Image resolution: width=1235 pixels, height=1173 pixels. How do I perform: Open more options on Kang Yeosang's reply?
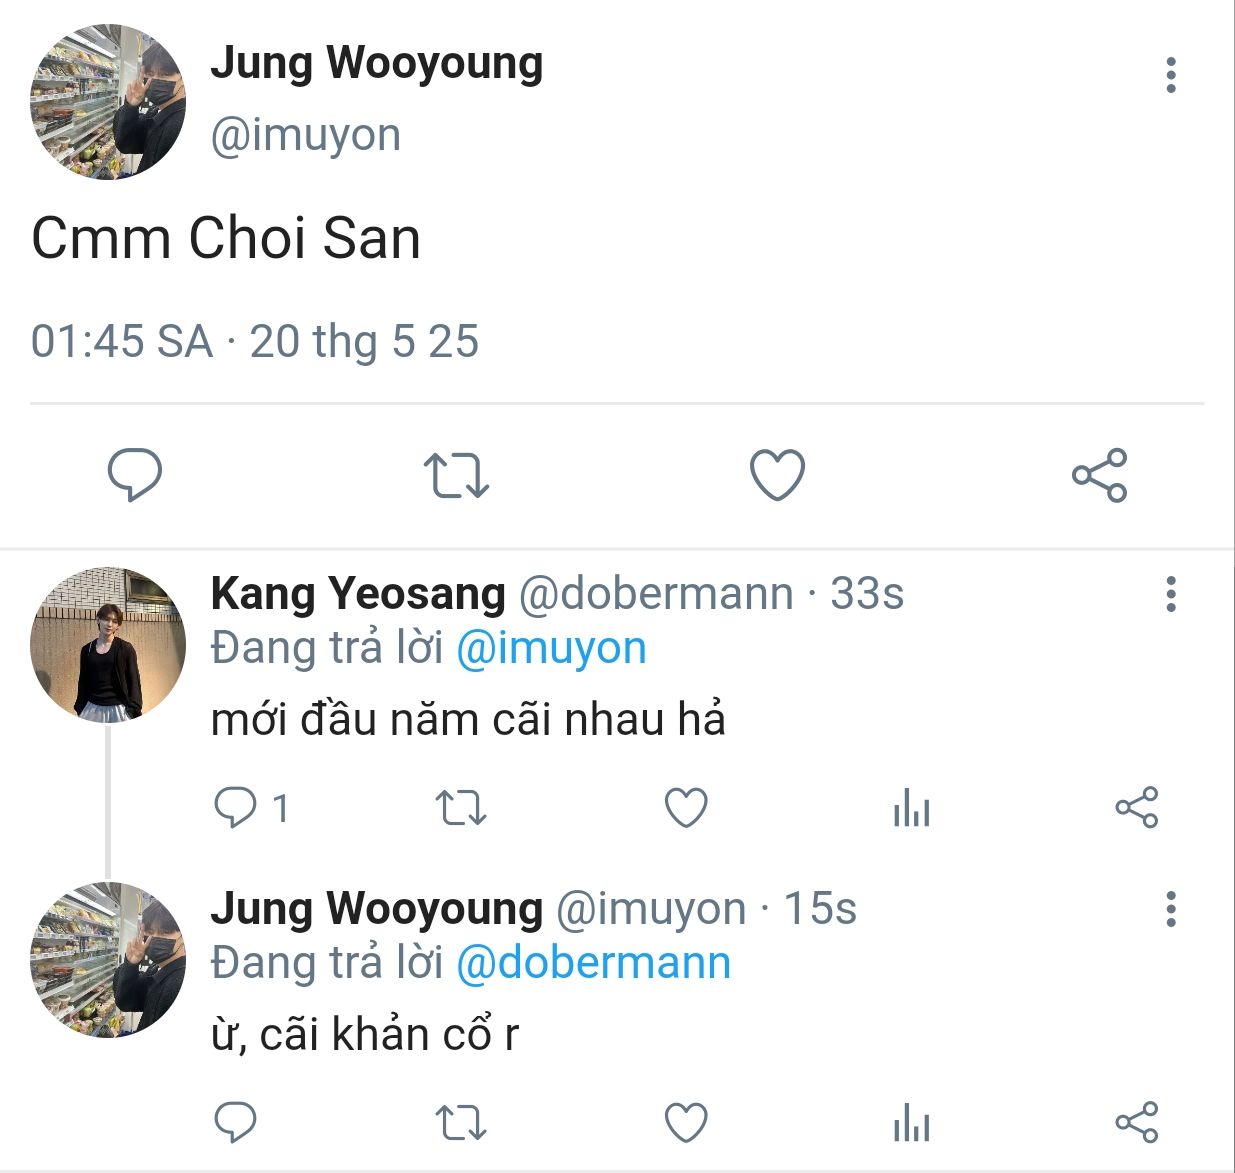point(1171,594)
